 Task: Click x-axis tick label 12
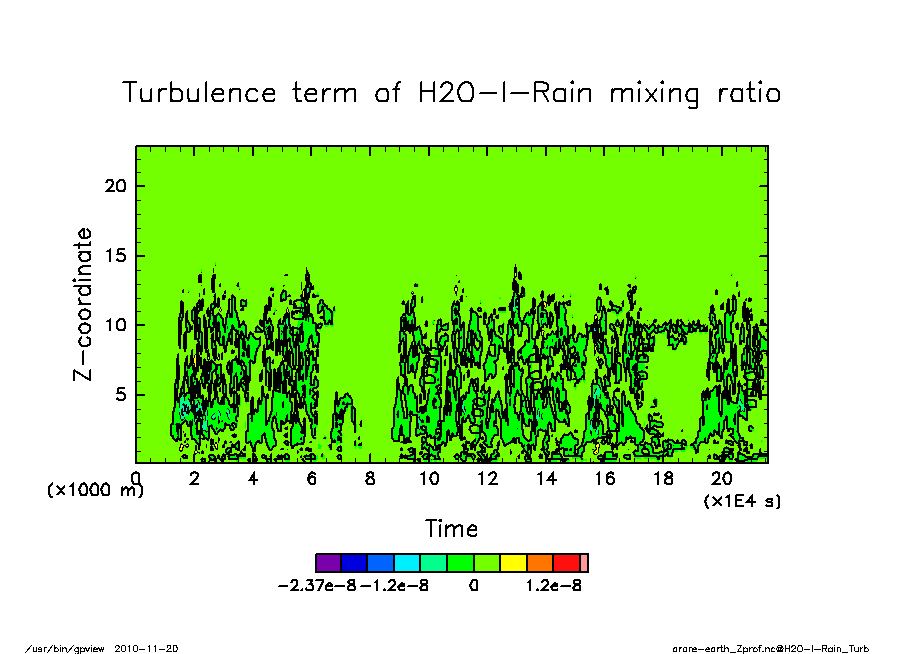(x=488, y=478)
